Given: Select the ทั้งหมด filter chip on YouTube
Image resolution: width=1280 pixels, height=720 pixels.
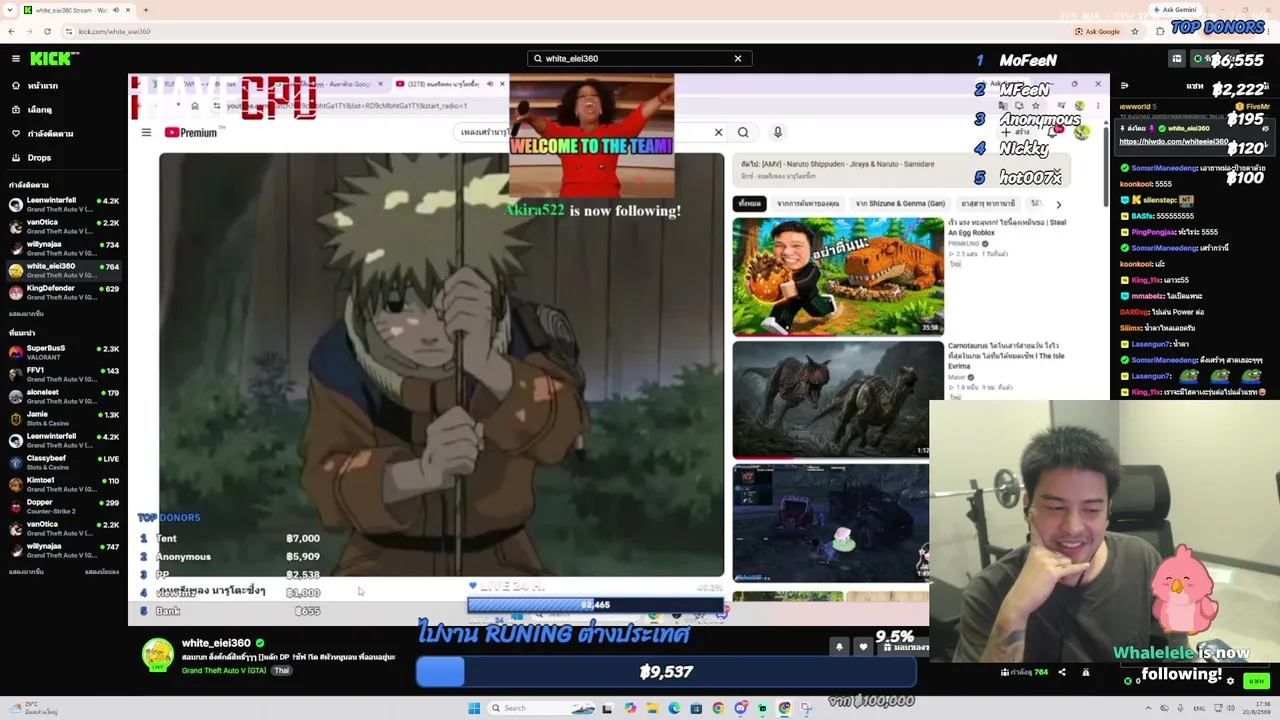Looking at the screenshot, I should click(x=749, y=204).
